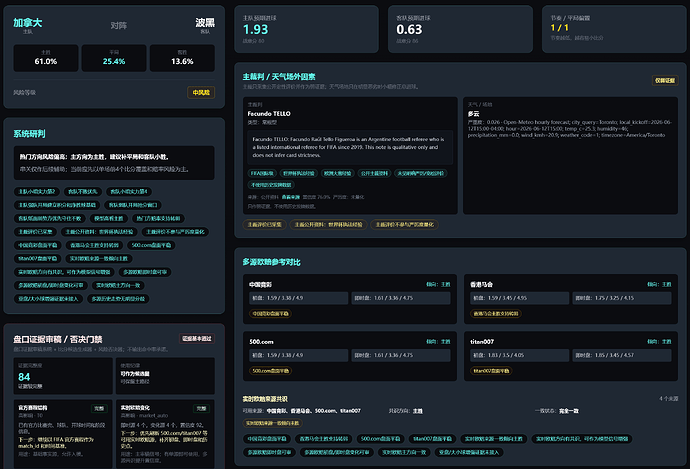690x469 pixels.
Task: Click the 13.6% away win box
Action: (182, 58)
